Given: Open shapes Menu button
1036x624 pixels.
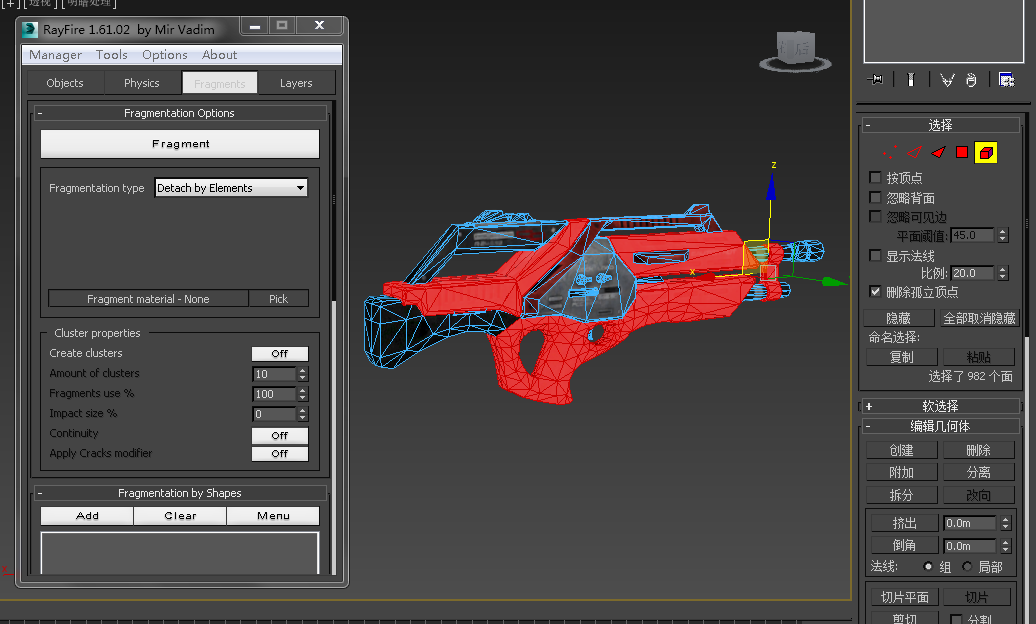Looking at the screenshot, I should (x=273, y=516).
